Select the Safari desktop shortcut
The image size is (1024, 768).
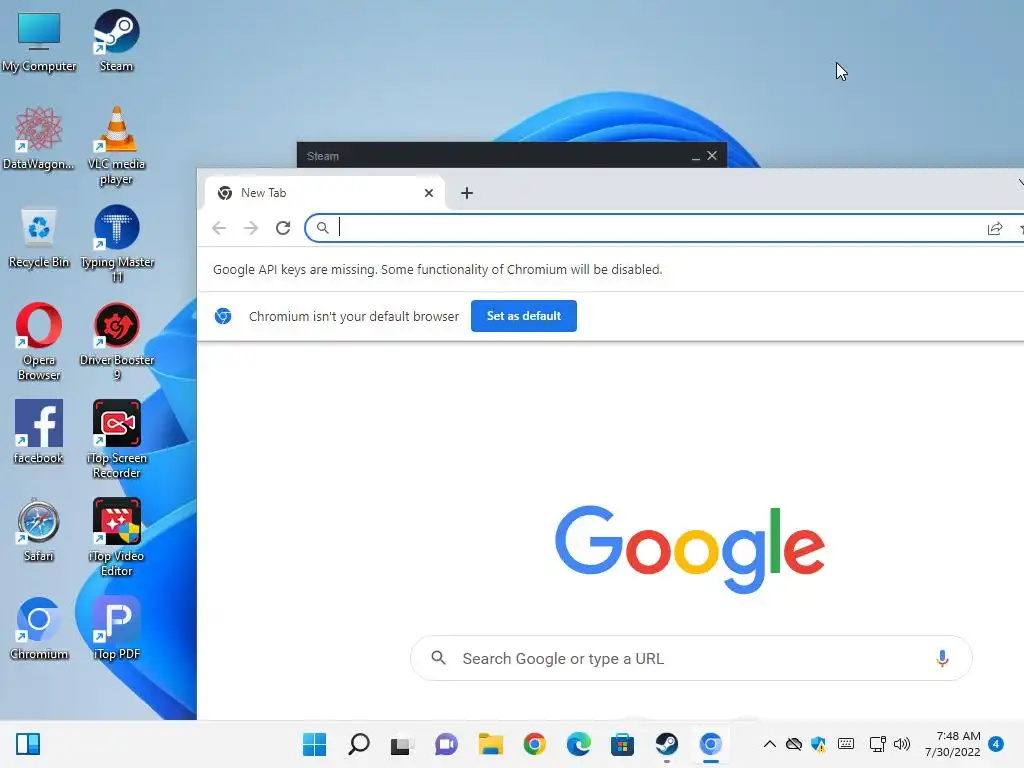pyautogui.click(x=39, y=530)
